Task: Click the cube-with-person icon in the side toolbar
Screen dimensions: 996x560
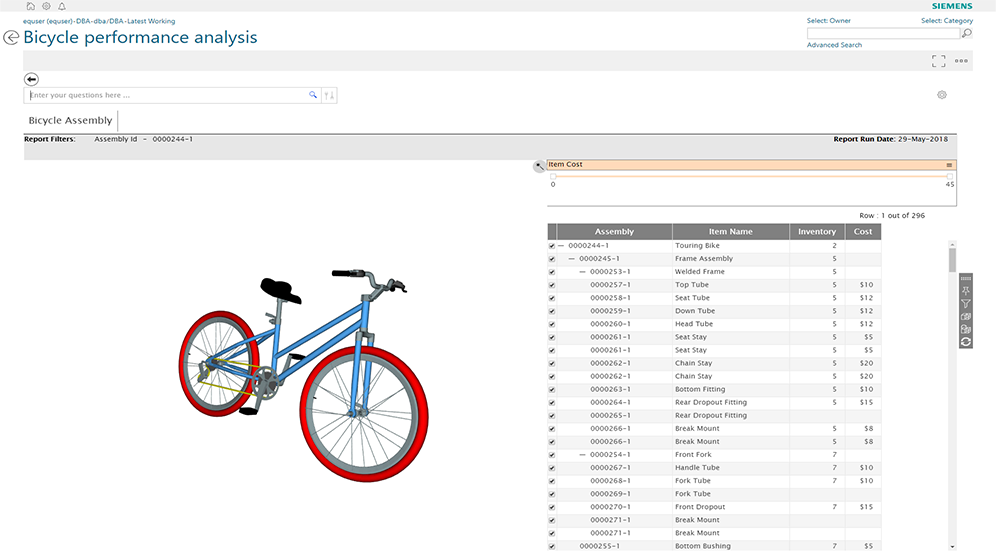Action: point(966,329)
